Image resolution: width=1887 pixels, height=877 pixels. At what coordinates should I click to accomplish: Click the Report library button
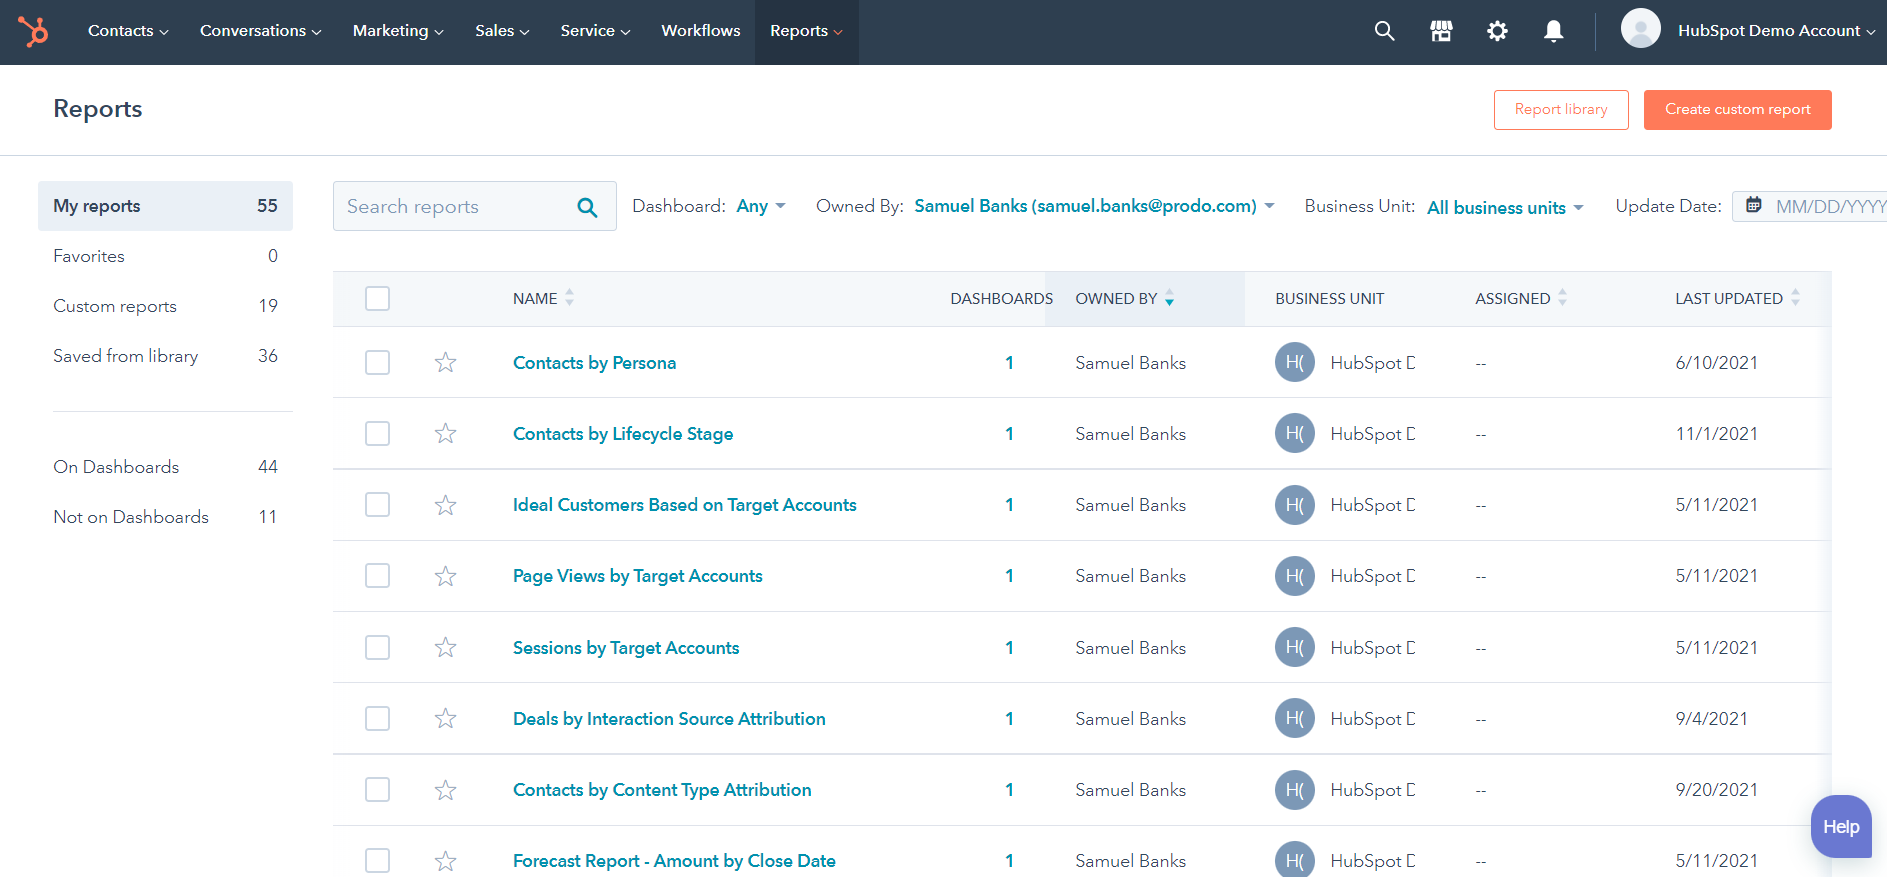click(x=1561, y=110)
